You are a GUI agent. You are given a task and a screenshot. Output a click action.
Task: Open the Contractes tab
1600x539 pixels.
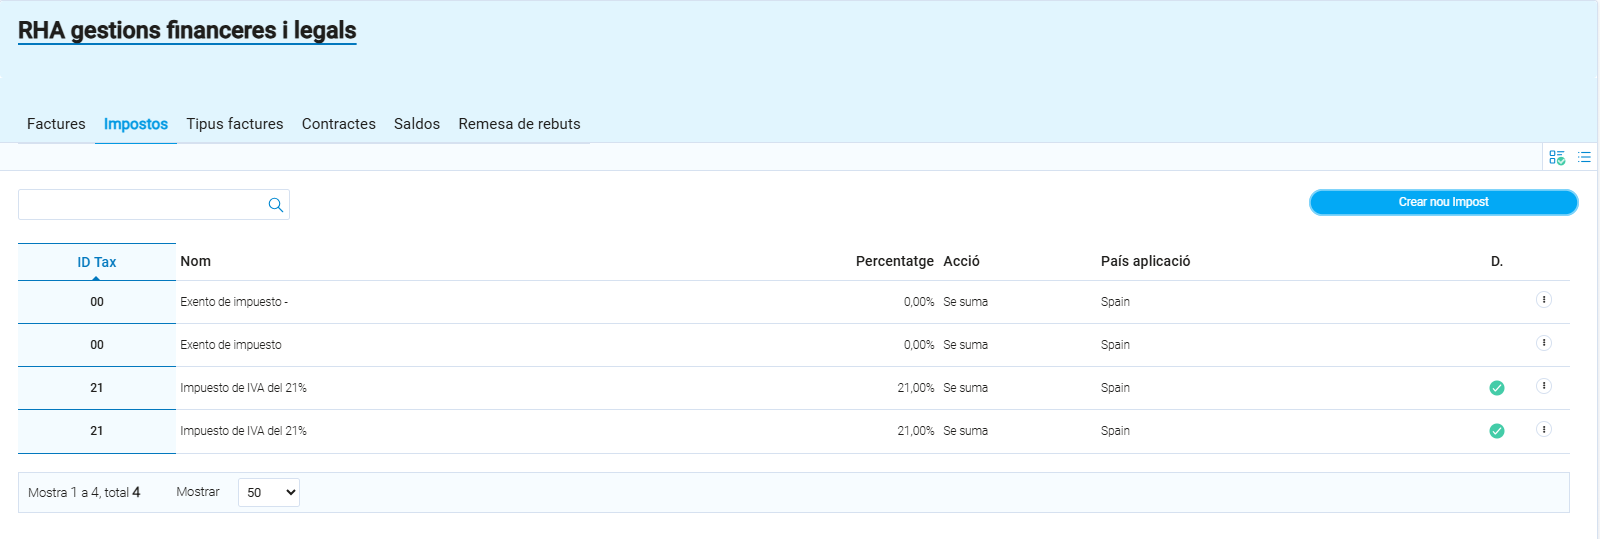[338, 124]
